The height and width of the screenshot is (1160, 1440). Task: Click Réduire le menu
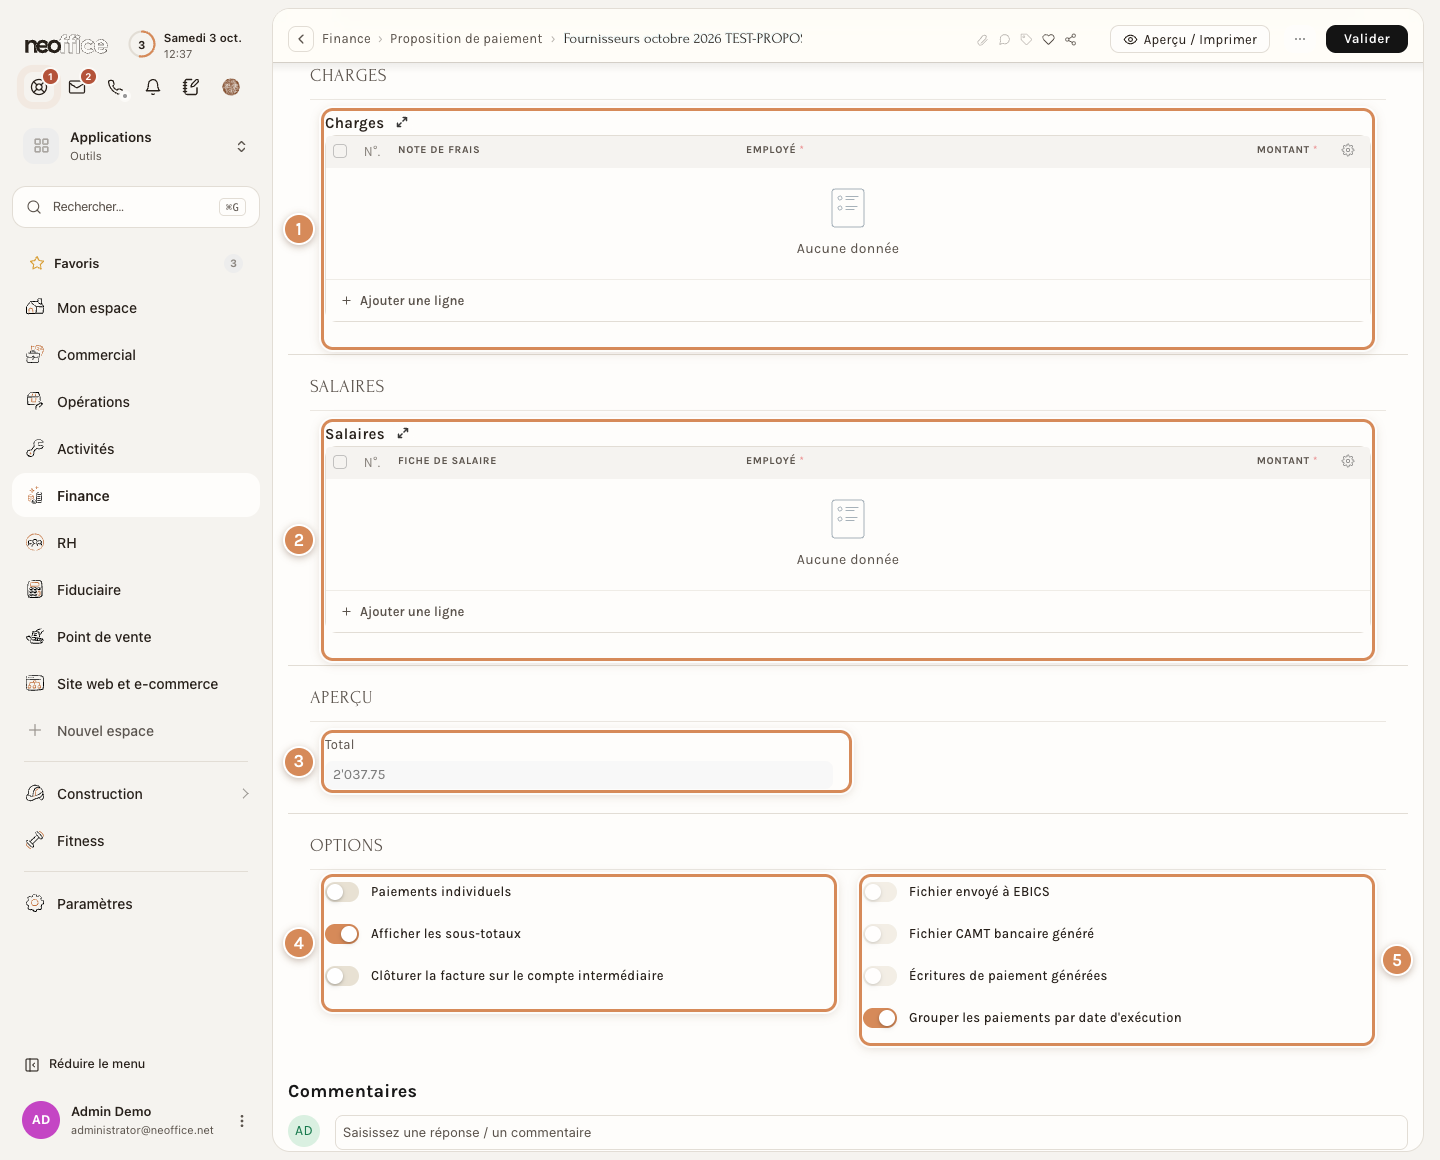(85, 1064)
